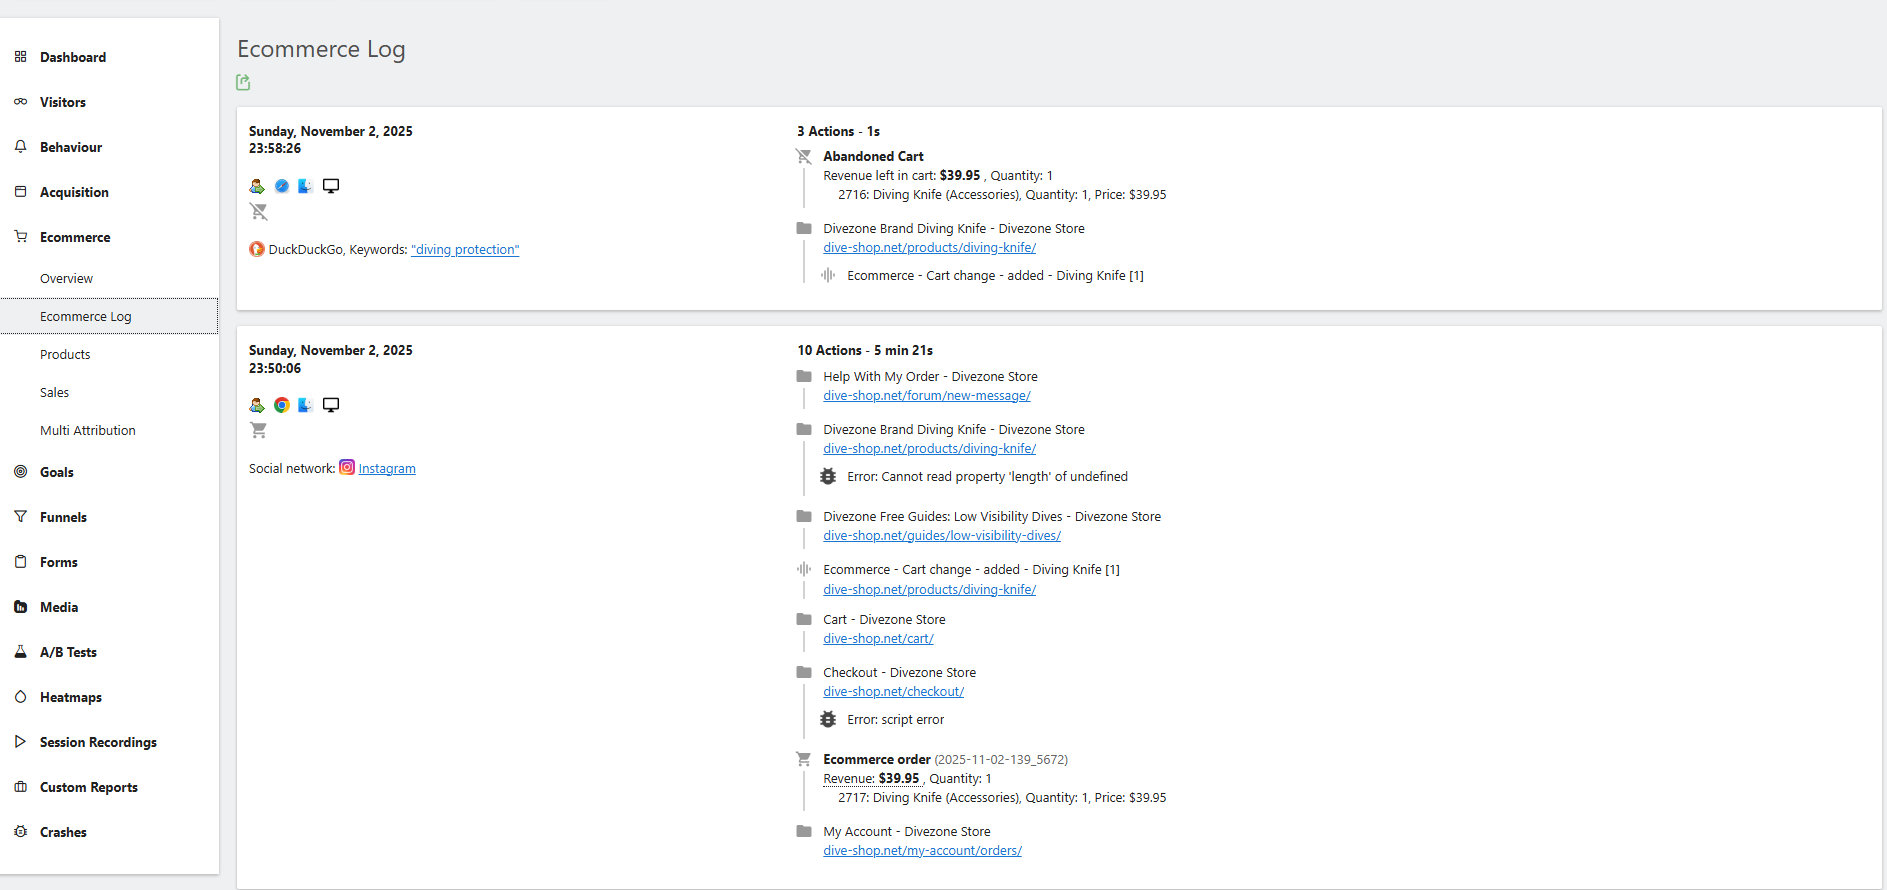Click the Safari browser icon in 23:58:26 visit
The width and height of the screenshot is (1887, 890).
pyautogui.click(x=282, y=186)
